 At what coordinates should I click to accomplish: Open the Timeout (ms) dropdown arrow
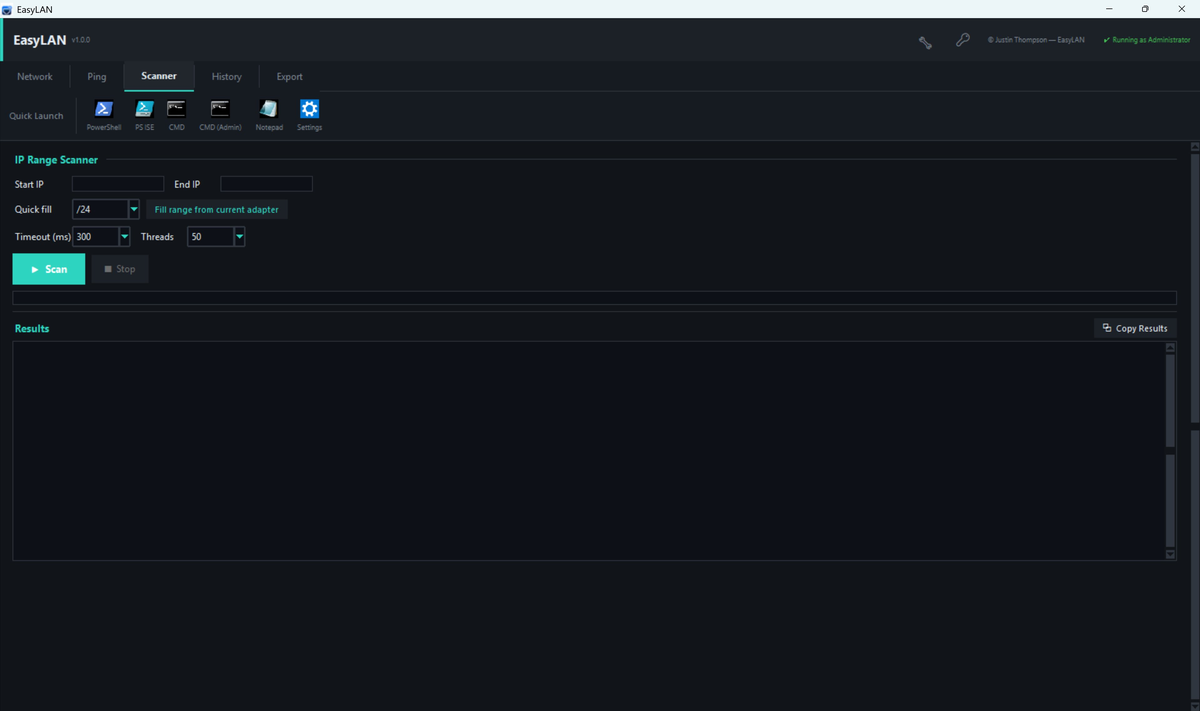125,237
